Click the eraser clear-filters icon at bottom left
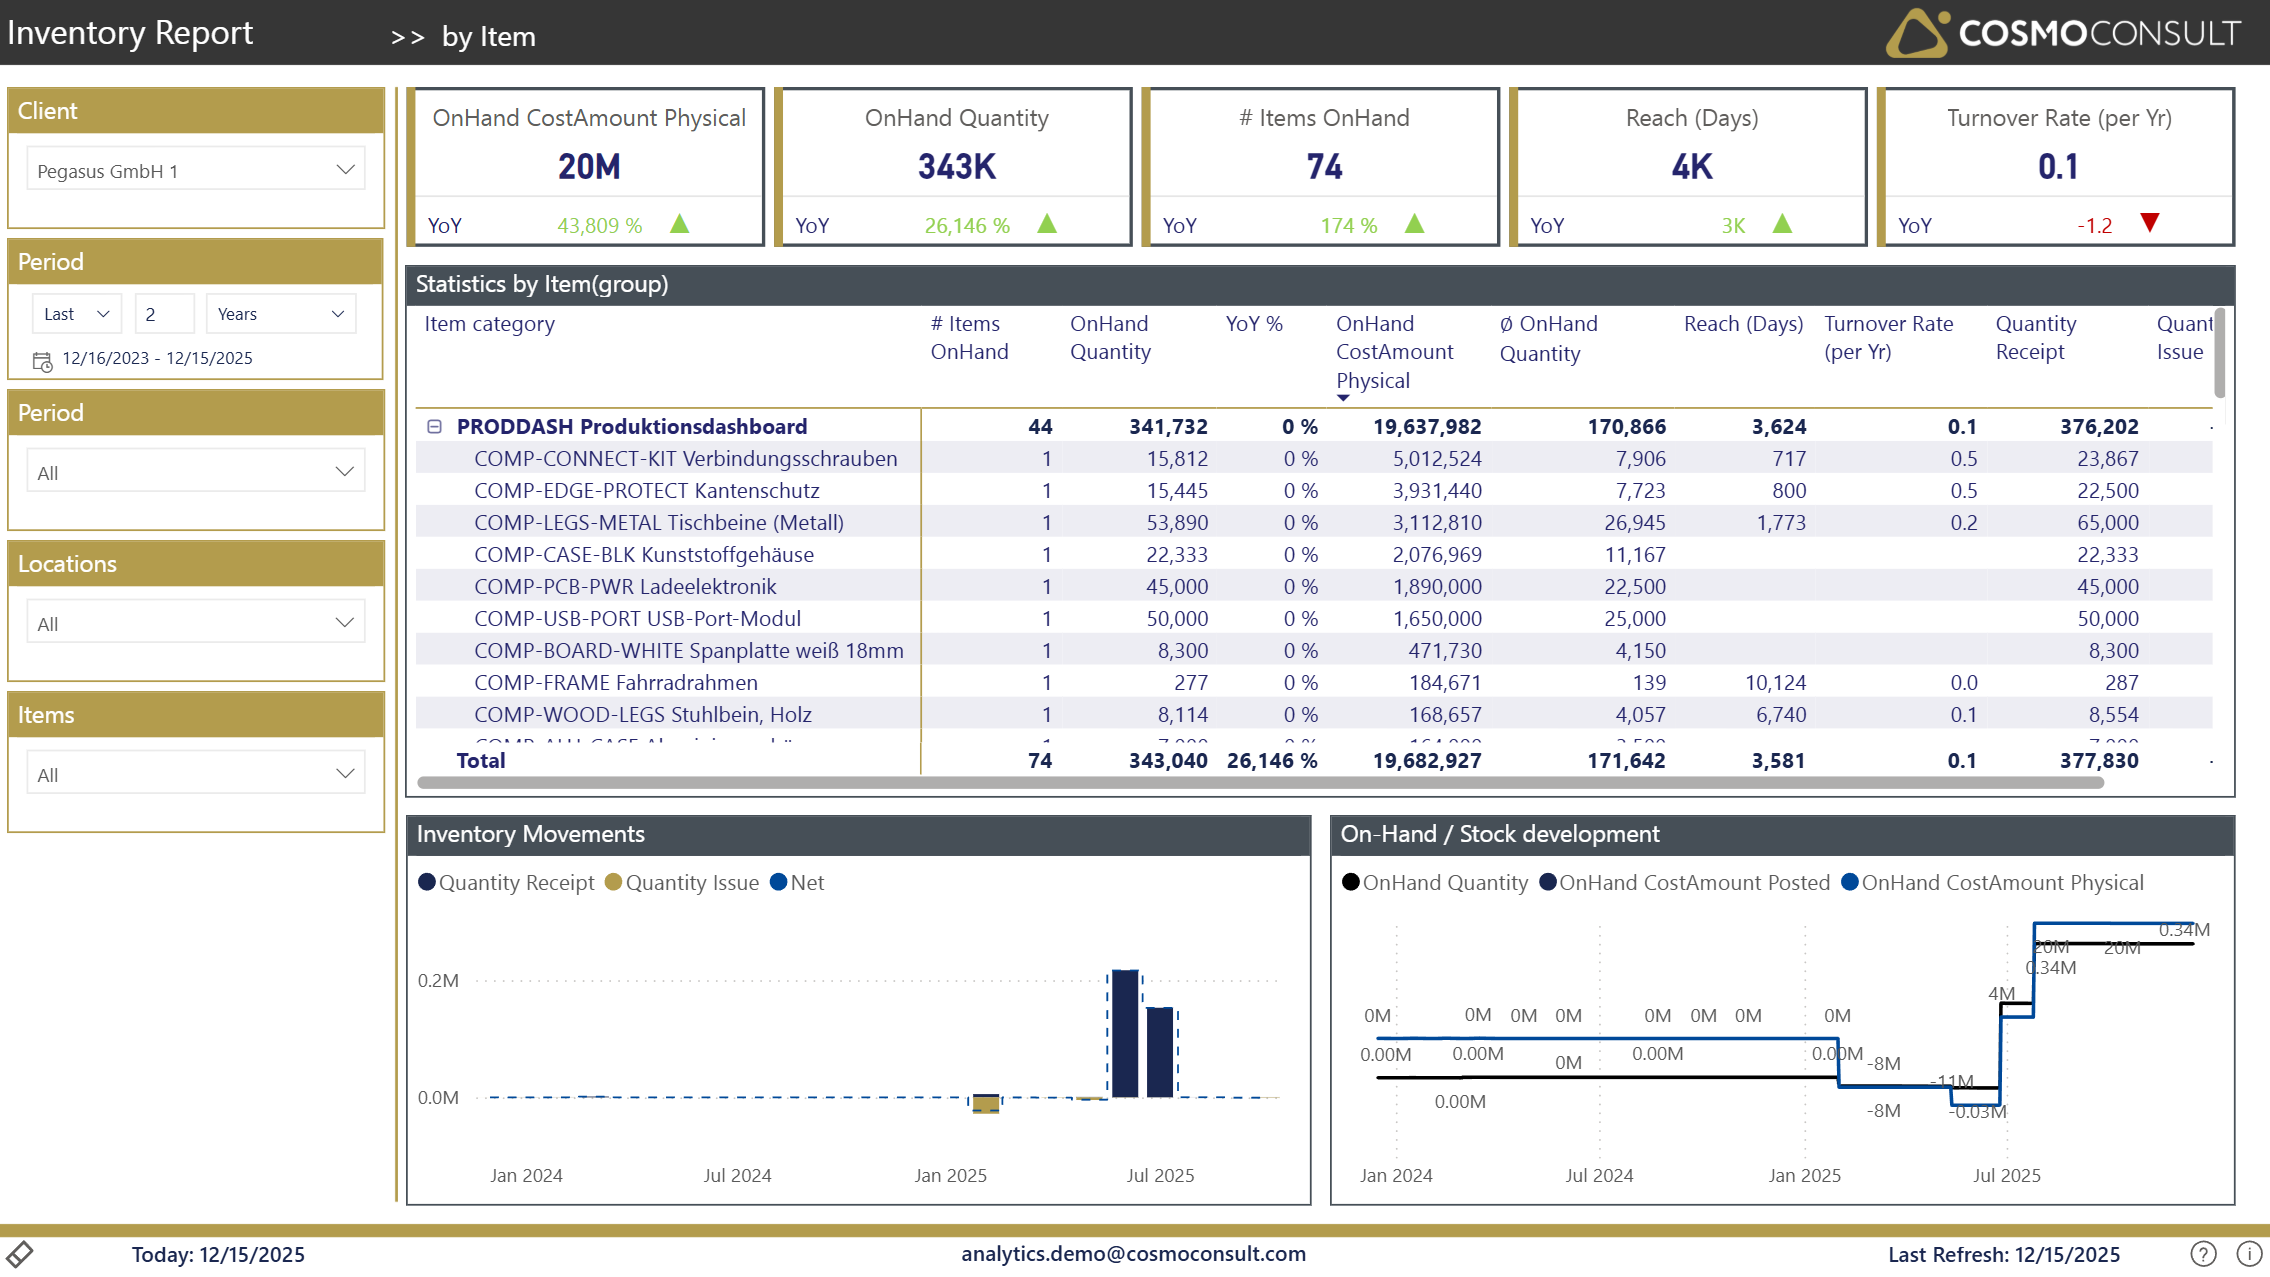Viewport: 2270px width, 1277px height. pyautogui.click(x=20, y=1253)
